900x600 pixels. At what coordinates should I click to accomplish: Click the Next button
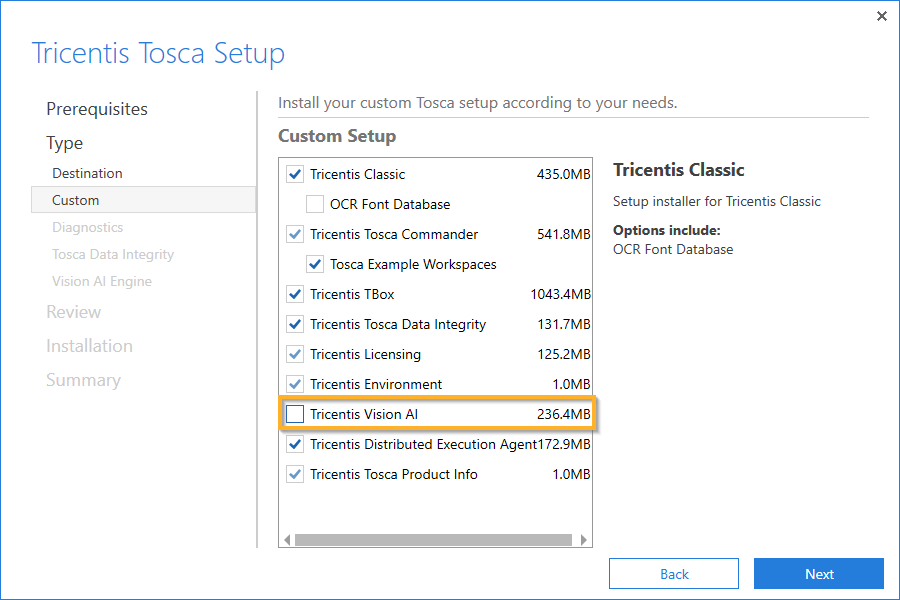click(x=818, y=574)
